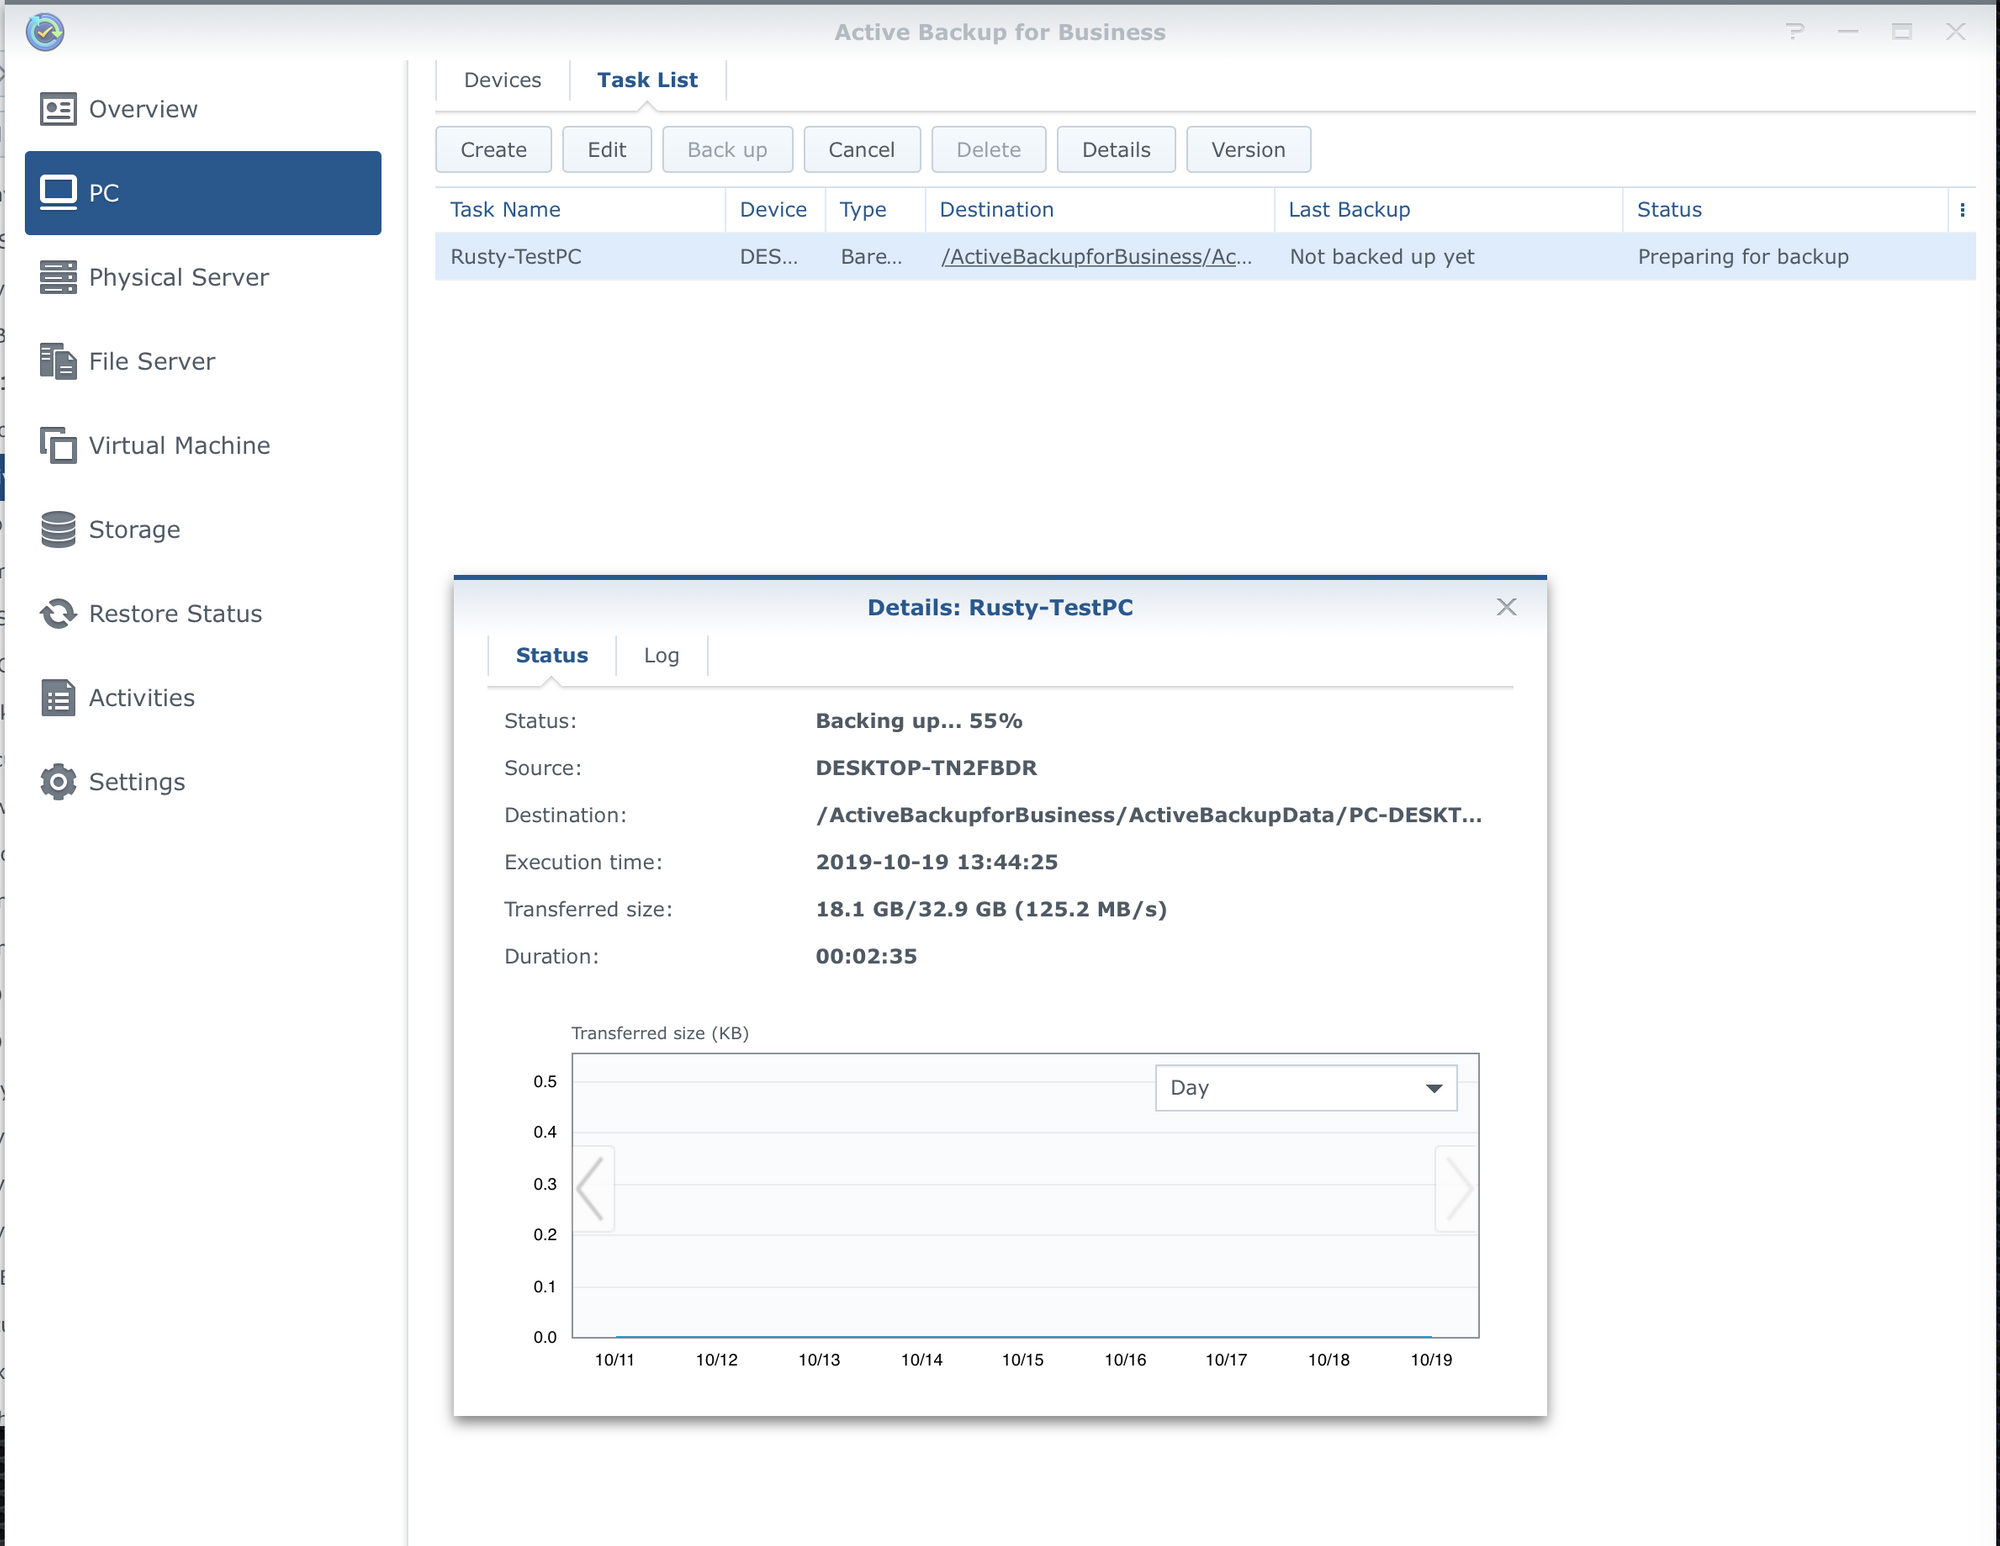2000x1546 pixels.
Task: Sort by Last Backup column header
Action: click(x=1448, y=210)
